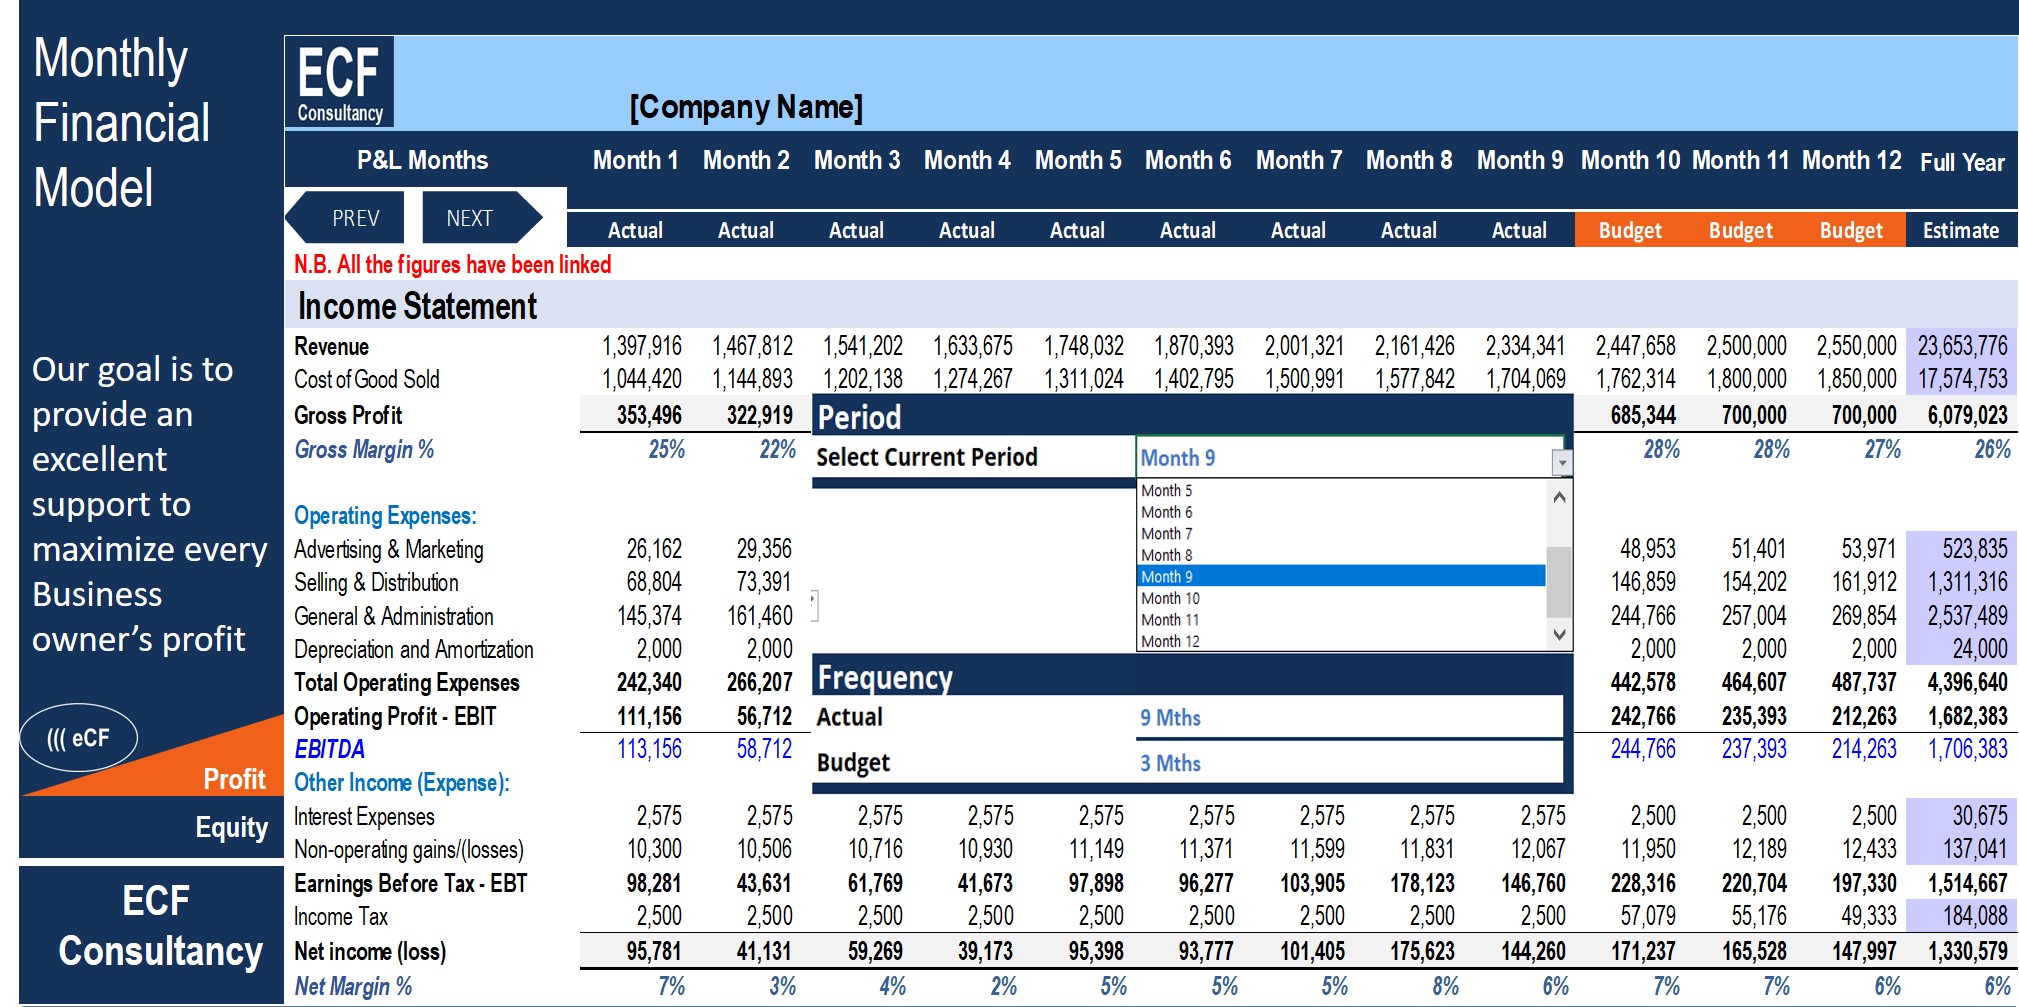Click the list scrollbar down arrow
This screenshot has width=2019, height=1007.
(1559, 634)
